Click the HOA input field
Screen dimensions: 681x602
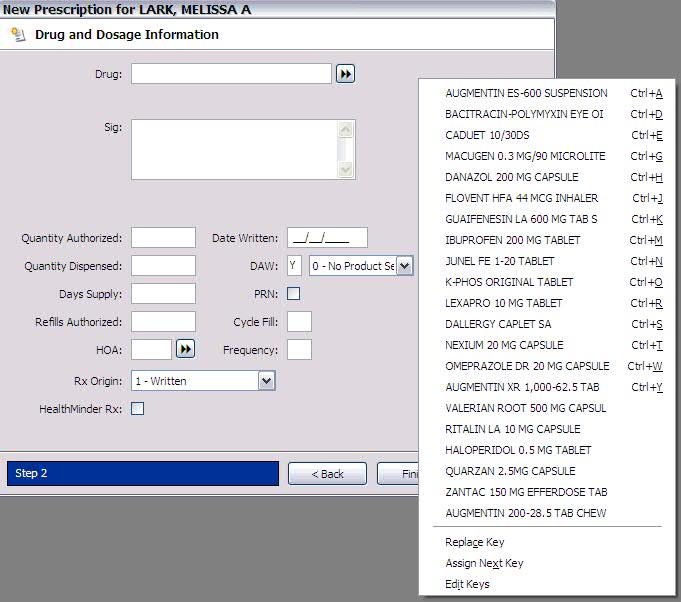[x=151, y=350]
